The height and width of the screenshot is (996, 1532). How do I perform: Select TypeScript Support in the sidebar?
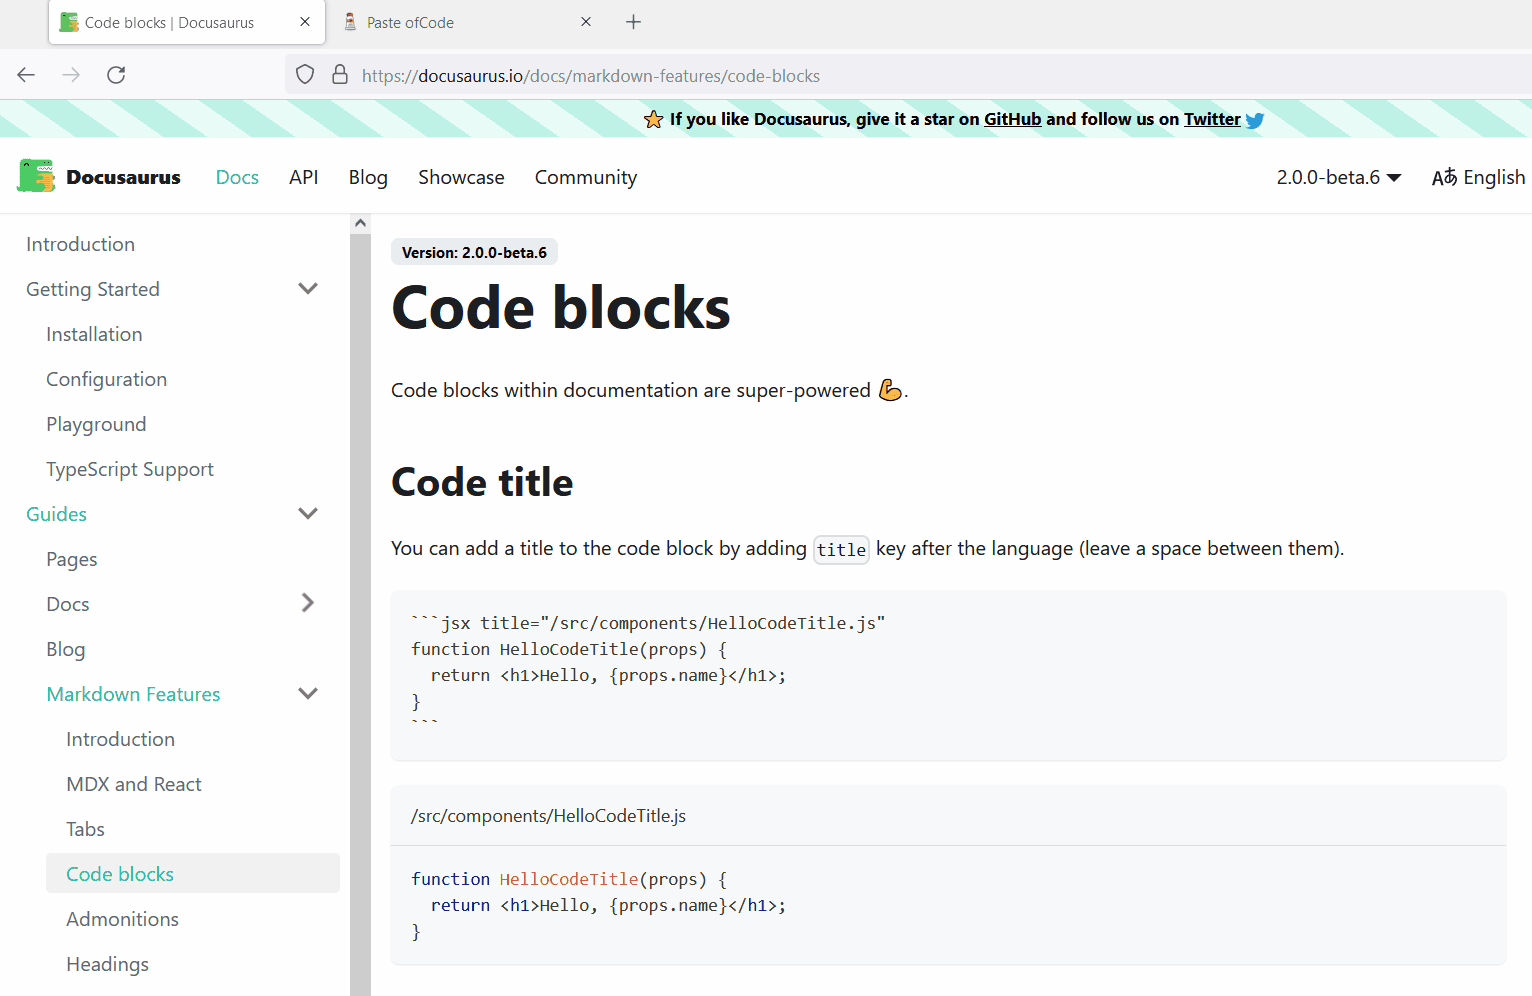click(129, 468)
